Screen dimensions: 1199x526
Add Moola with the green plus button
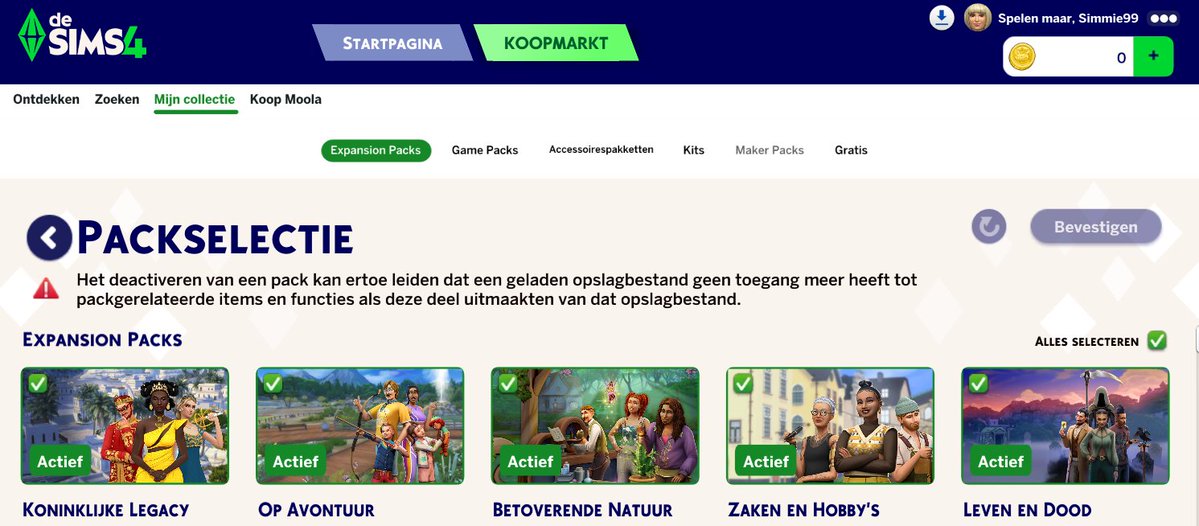(x=1153, y=57)
